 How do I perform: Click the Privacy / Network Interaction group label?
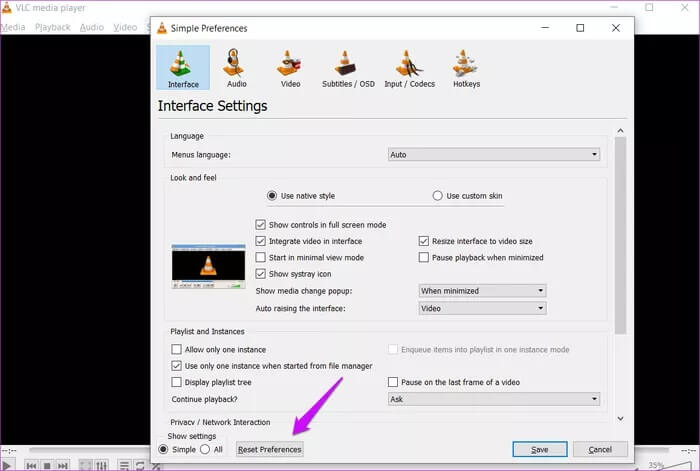tap(220, 422)
